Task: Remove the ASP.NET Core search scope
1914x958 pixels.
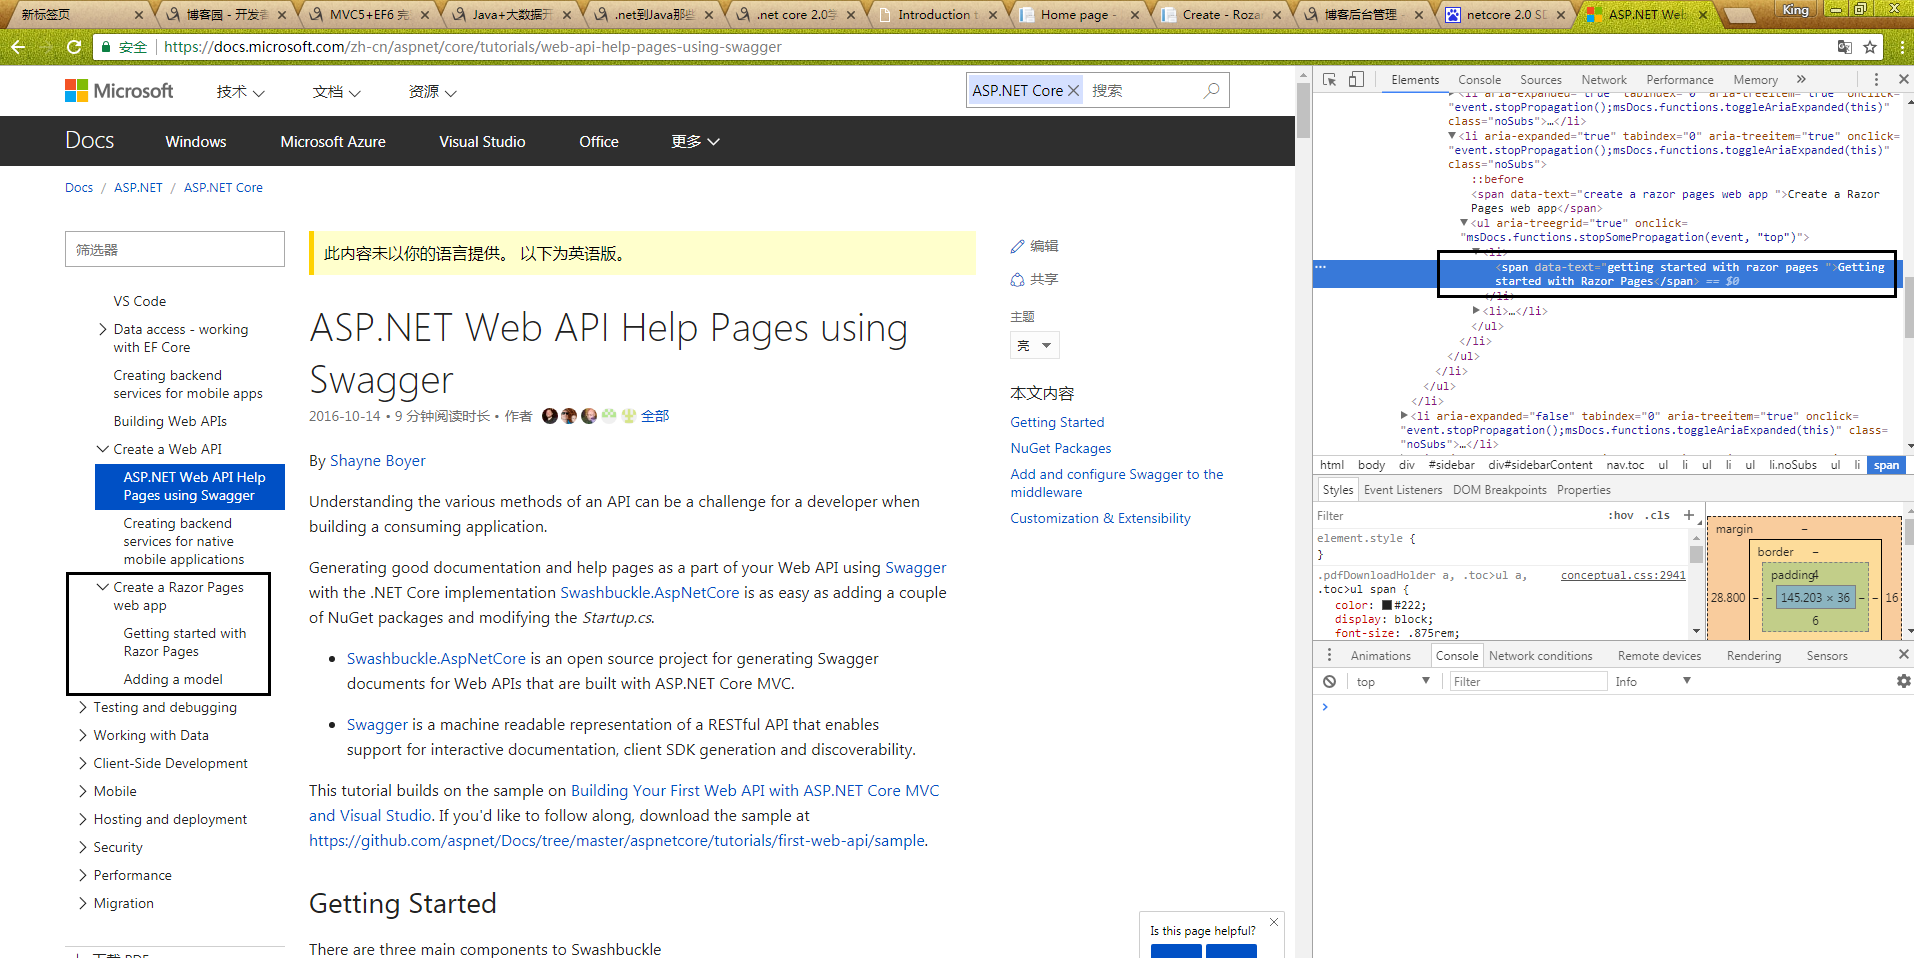Action: [1073, 90]
